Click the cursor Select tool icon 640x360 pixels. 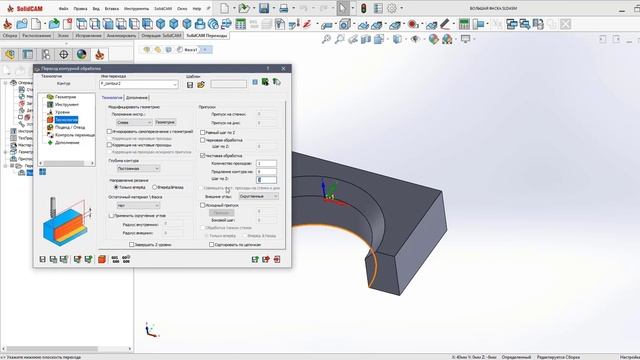pos(342,8)
